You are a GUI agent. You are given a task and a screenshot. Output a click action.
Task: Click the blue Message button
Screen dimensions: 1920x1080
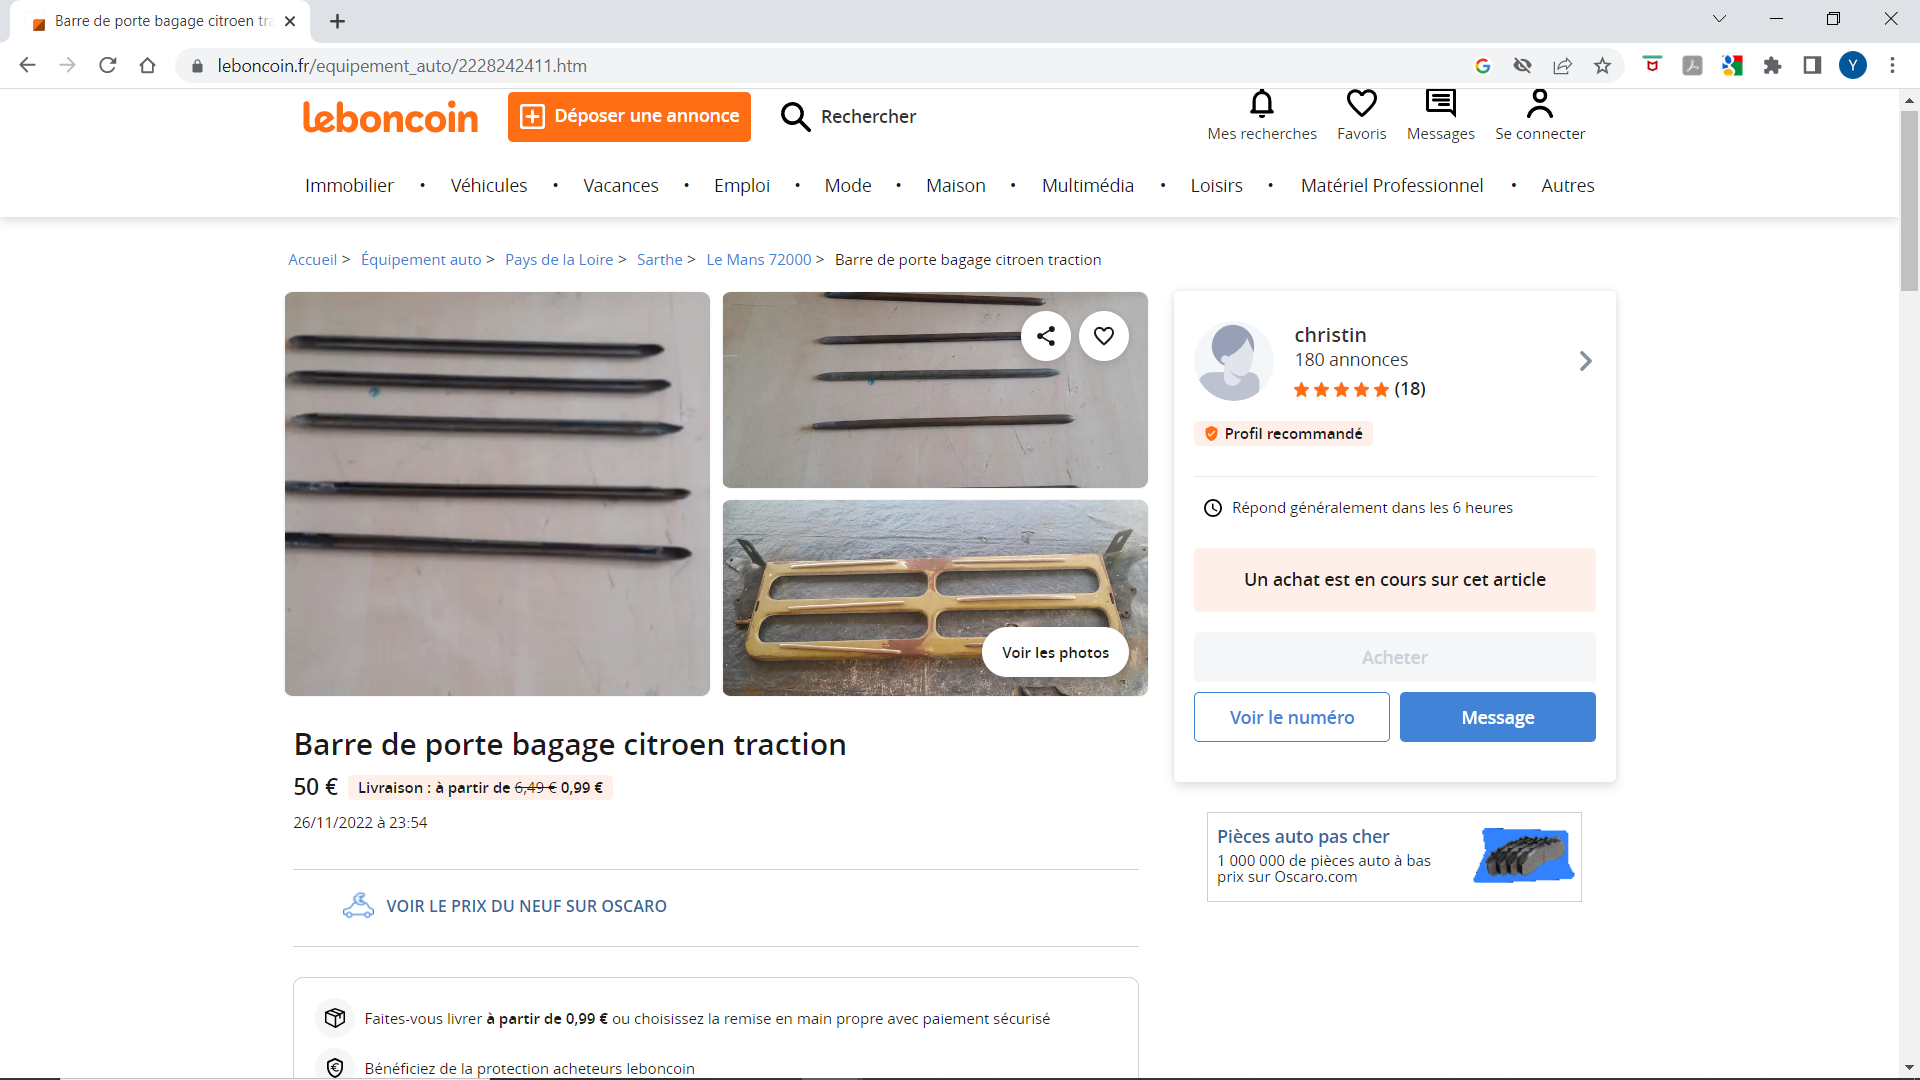click(x=1497, y=717)
